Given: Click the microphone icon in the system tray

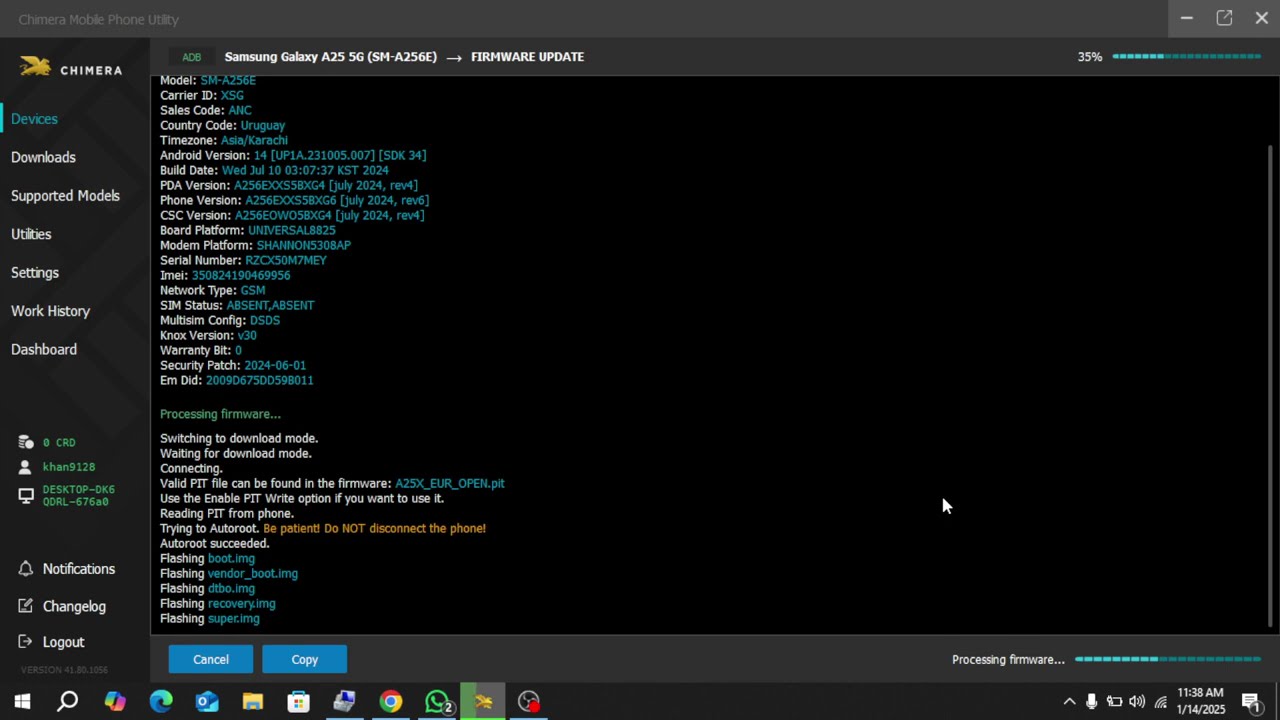Looking at the screenshot, I should tap(1091, 702).
